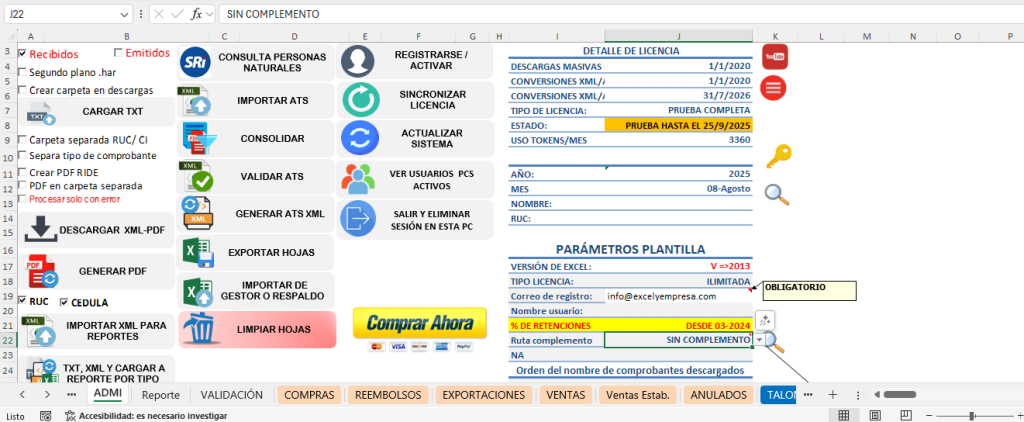This screenshot has width=1024, height=422.
Task: Click the Descargar XML-PDF download icon
Action: pos(41,229)
